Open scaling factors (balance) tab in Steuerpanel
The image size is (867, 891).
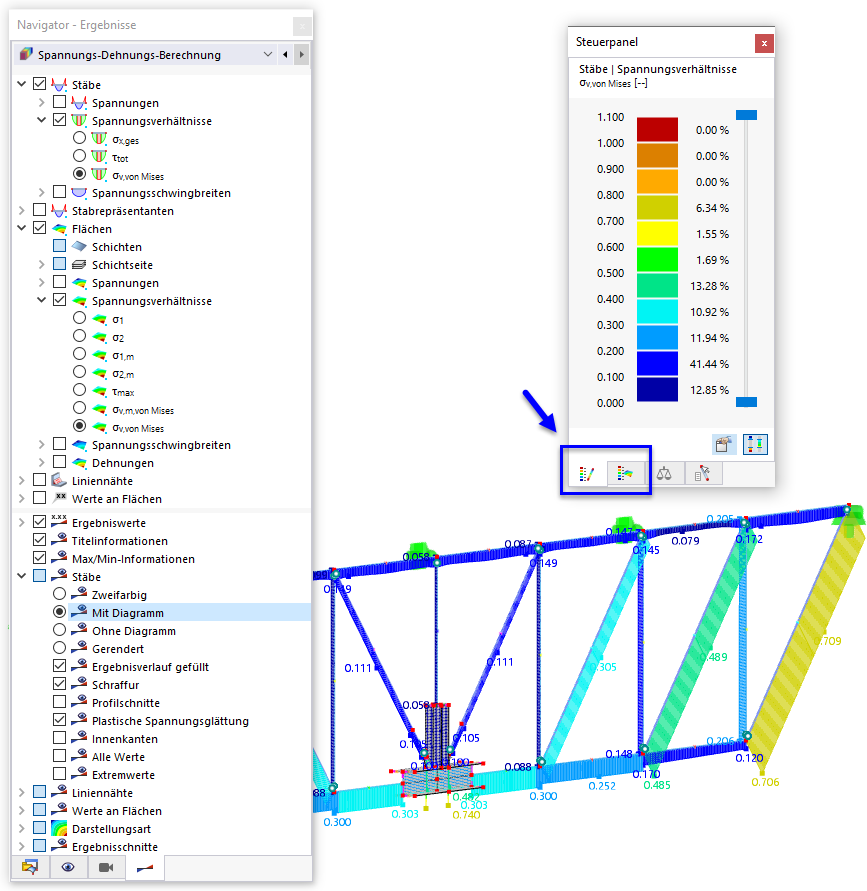(x=664, y=473)
